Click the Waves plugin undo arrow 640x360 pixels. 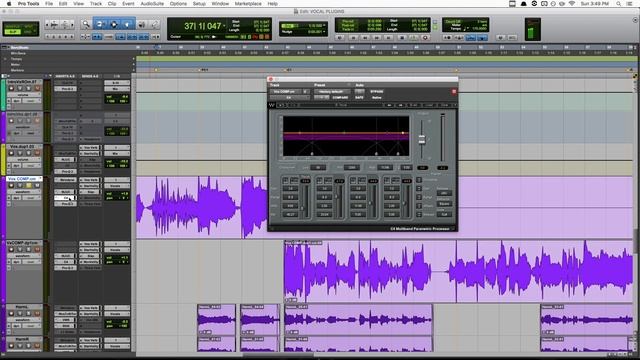[280, 105]
